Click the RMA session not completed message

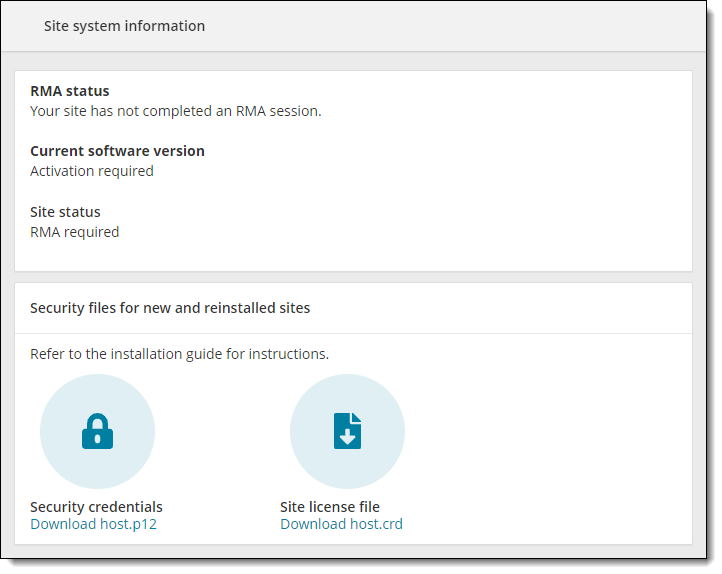coord(176,111)
